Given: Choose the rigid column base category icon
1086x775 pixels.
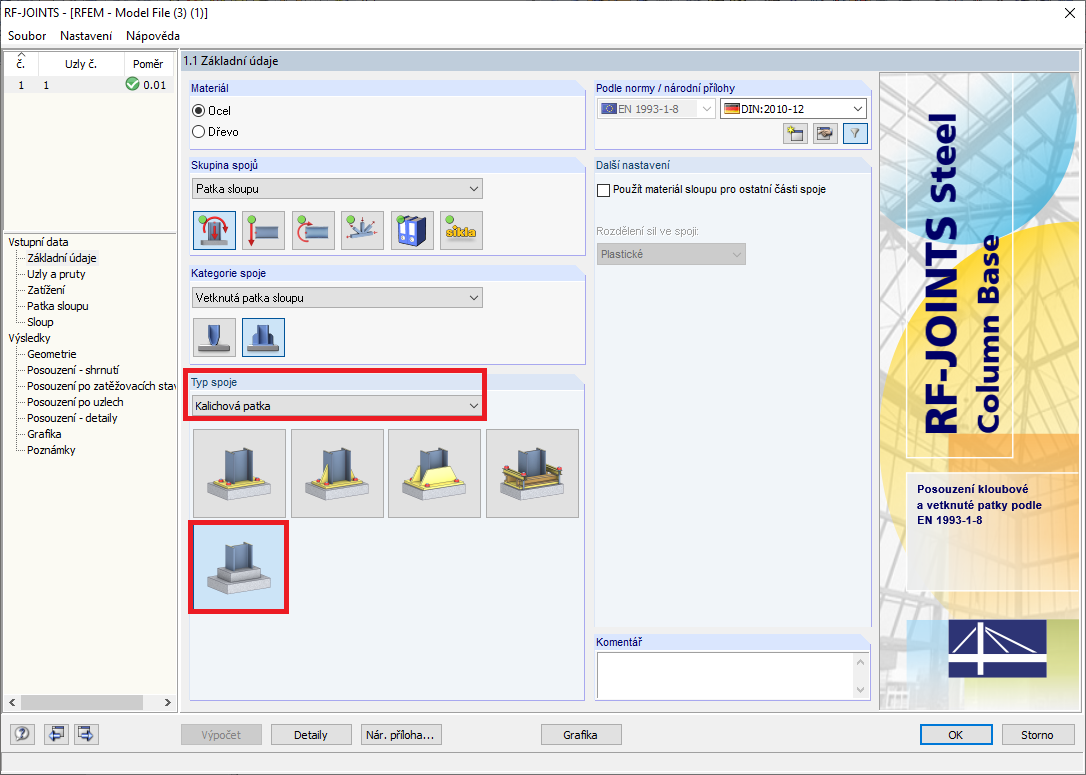Looking at the screenshot, I should 263,337.
